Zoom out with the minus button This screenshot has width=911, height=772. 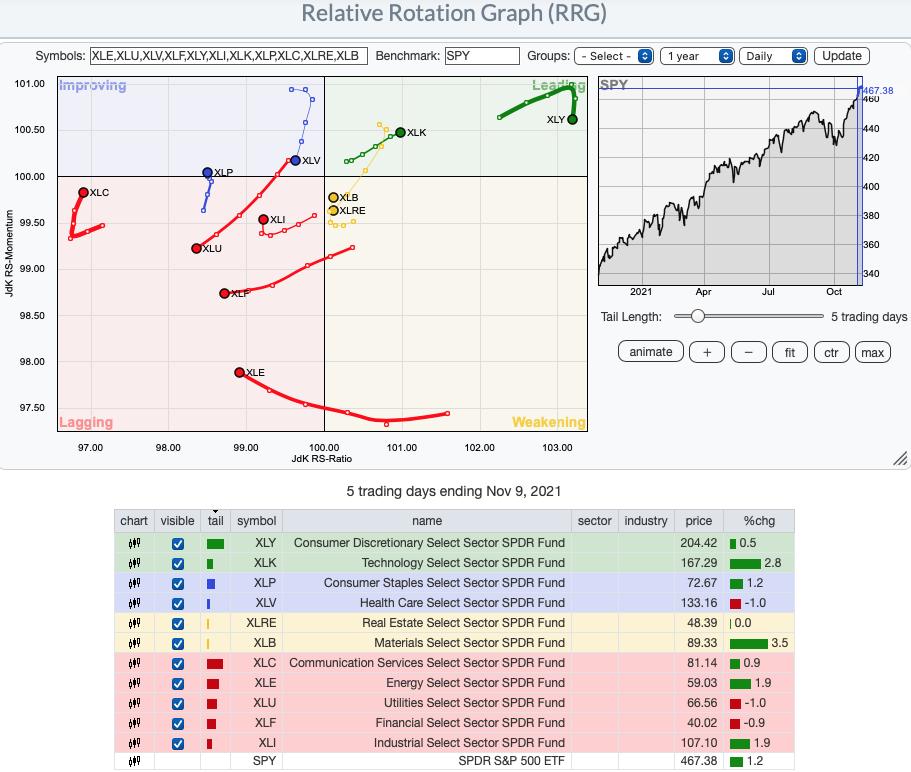pyautogui.click(x=748, y=352)
